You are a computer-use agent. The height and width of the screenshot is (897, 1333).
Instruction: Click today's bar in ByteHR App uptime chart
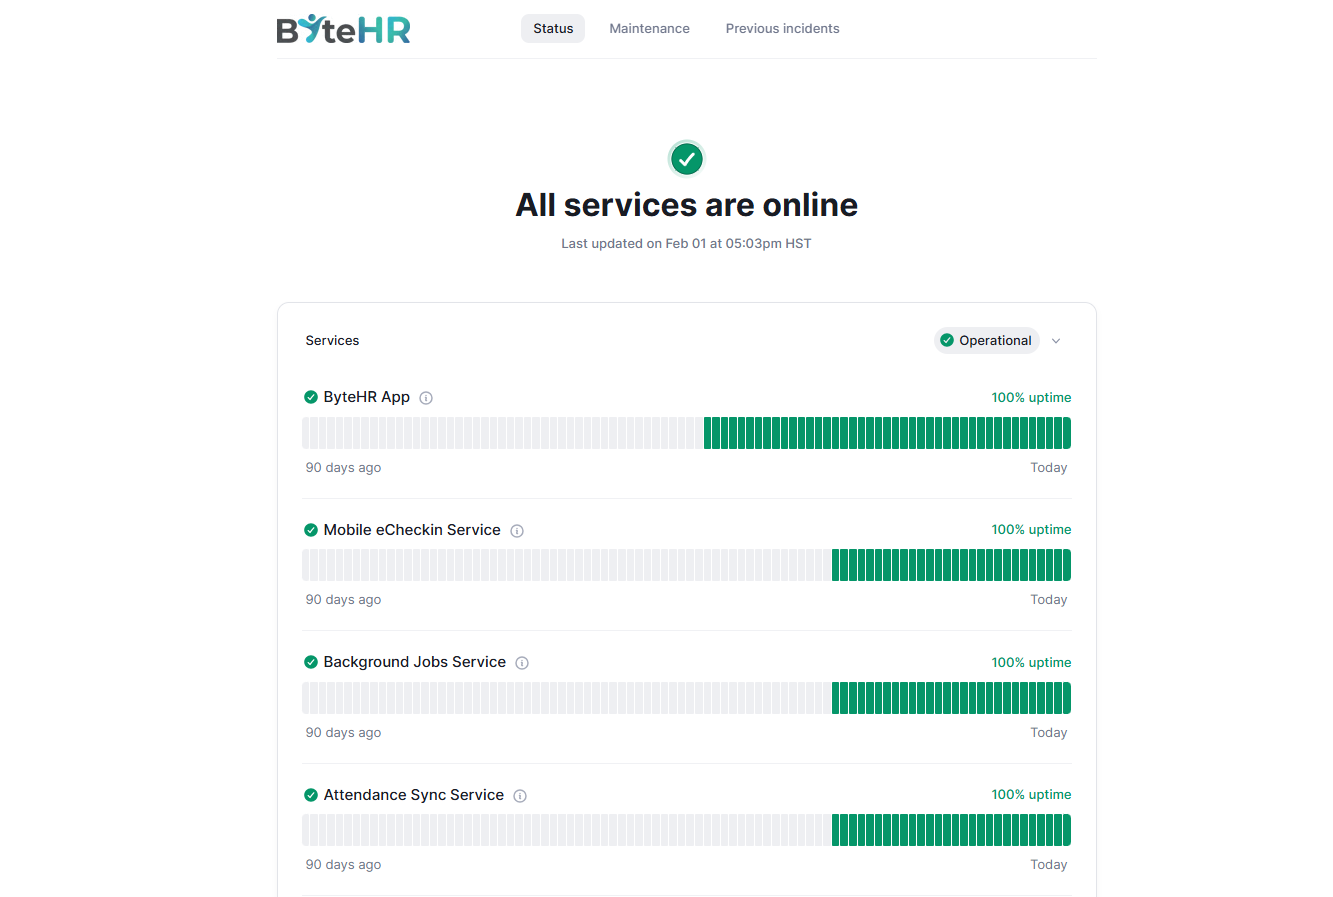click(1067, 433)
